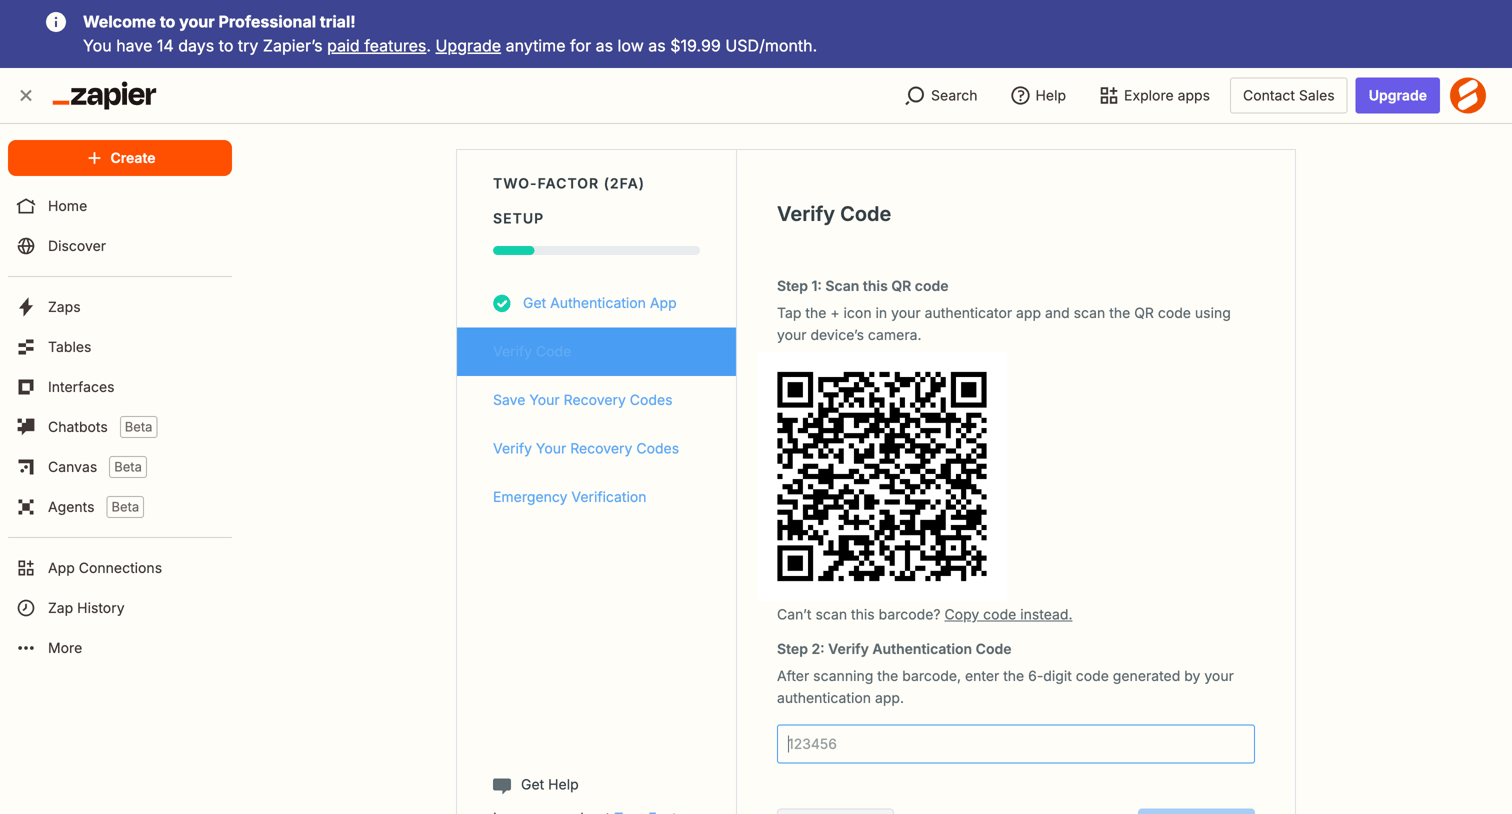This screenshot has width=1512, height=814.
Task: Click the green checkmark next to Get Authentication App
Action: pyautogui.click(x=502, y=303)
